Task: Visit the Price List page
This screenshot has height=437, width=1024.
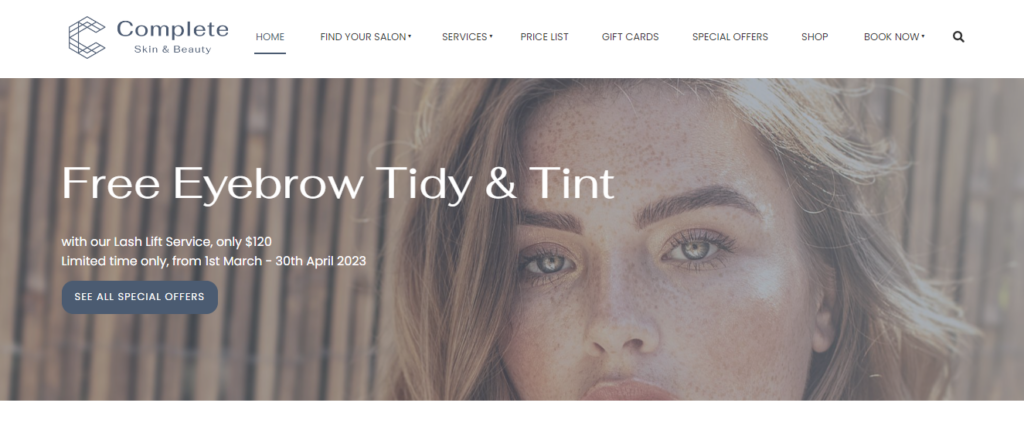Action: [544, 37]
